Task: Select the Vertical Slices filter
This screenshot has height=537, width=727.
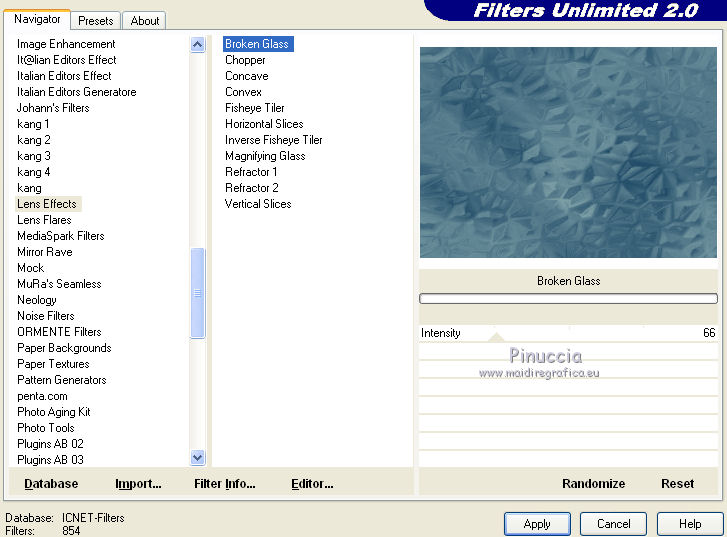Action: pyautogui.click(x=258, y=204)
